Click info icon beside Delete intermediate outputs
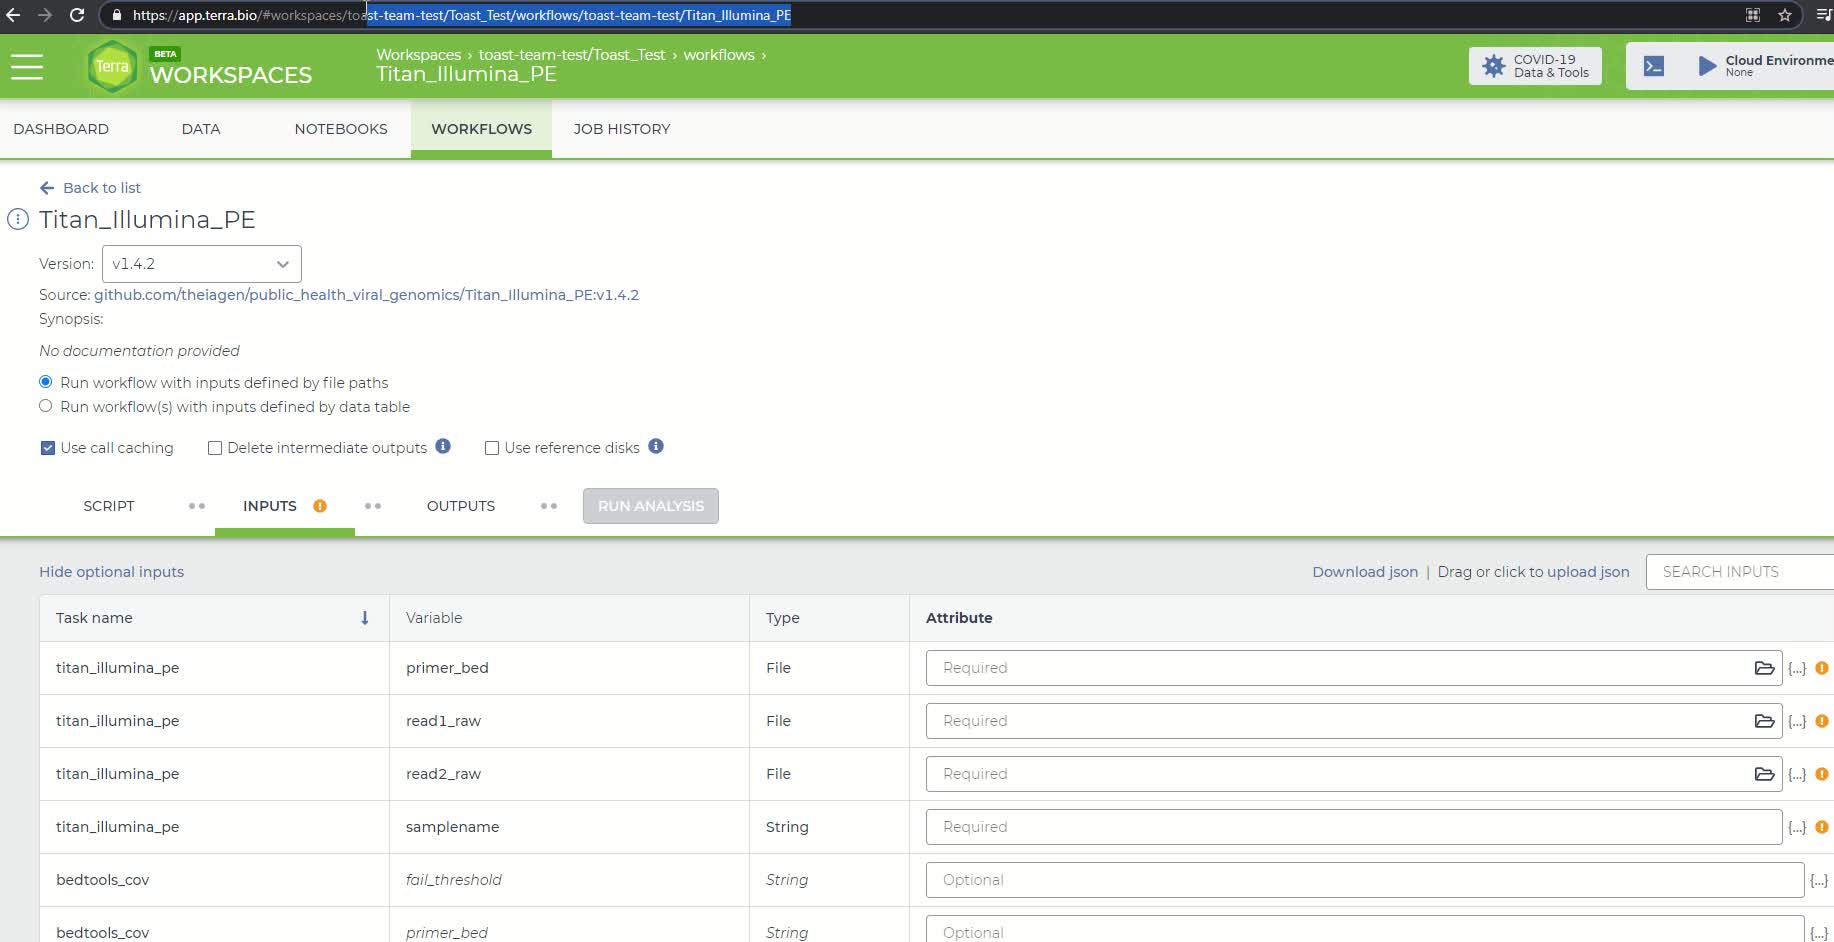1834x942 pixels. pyautogui.click(x=443, y=447)
